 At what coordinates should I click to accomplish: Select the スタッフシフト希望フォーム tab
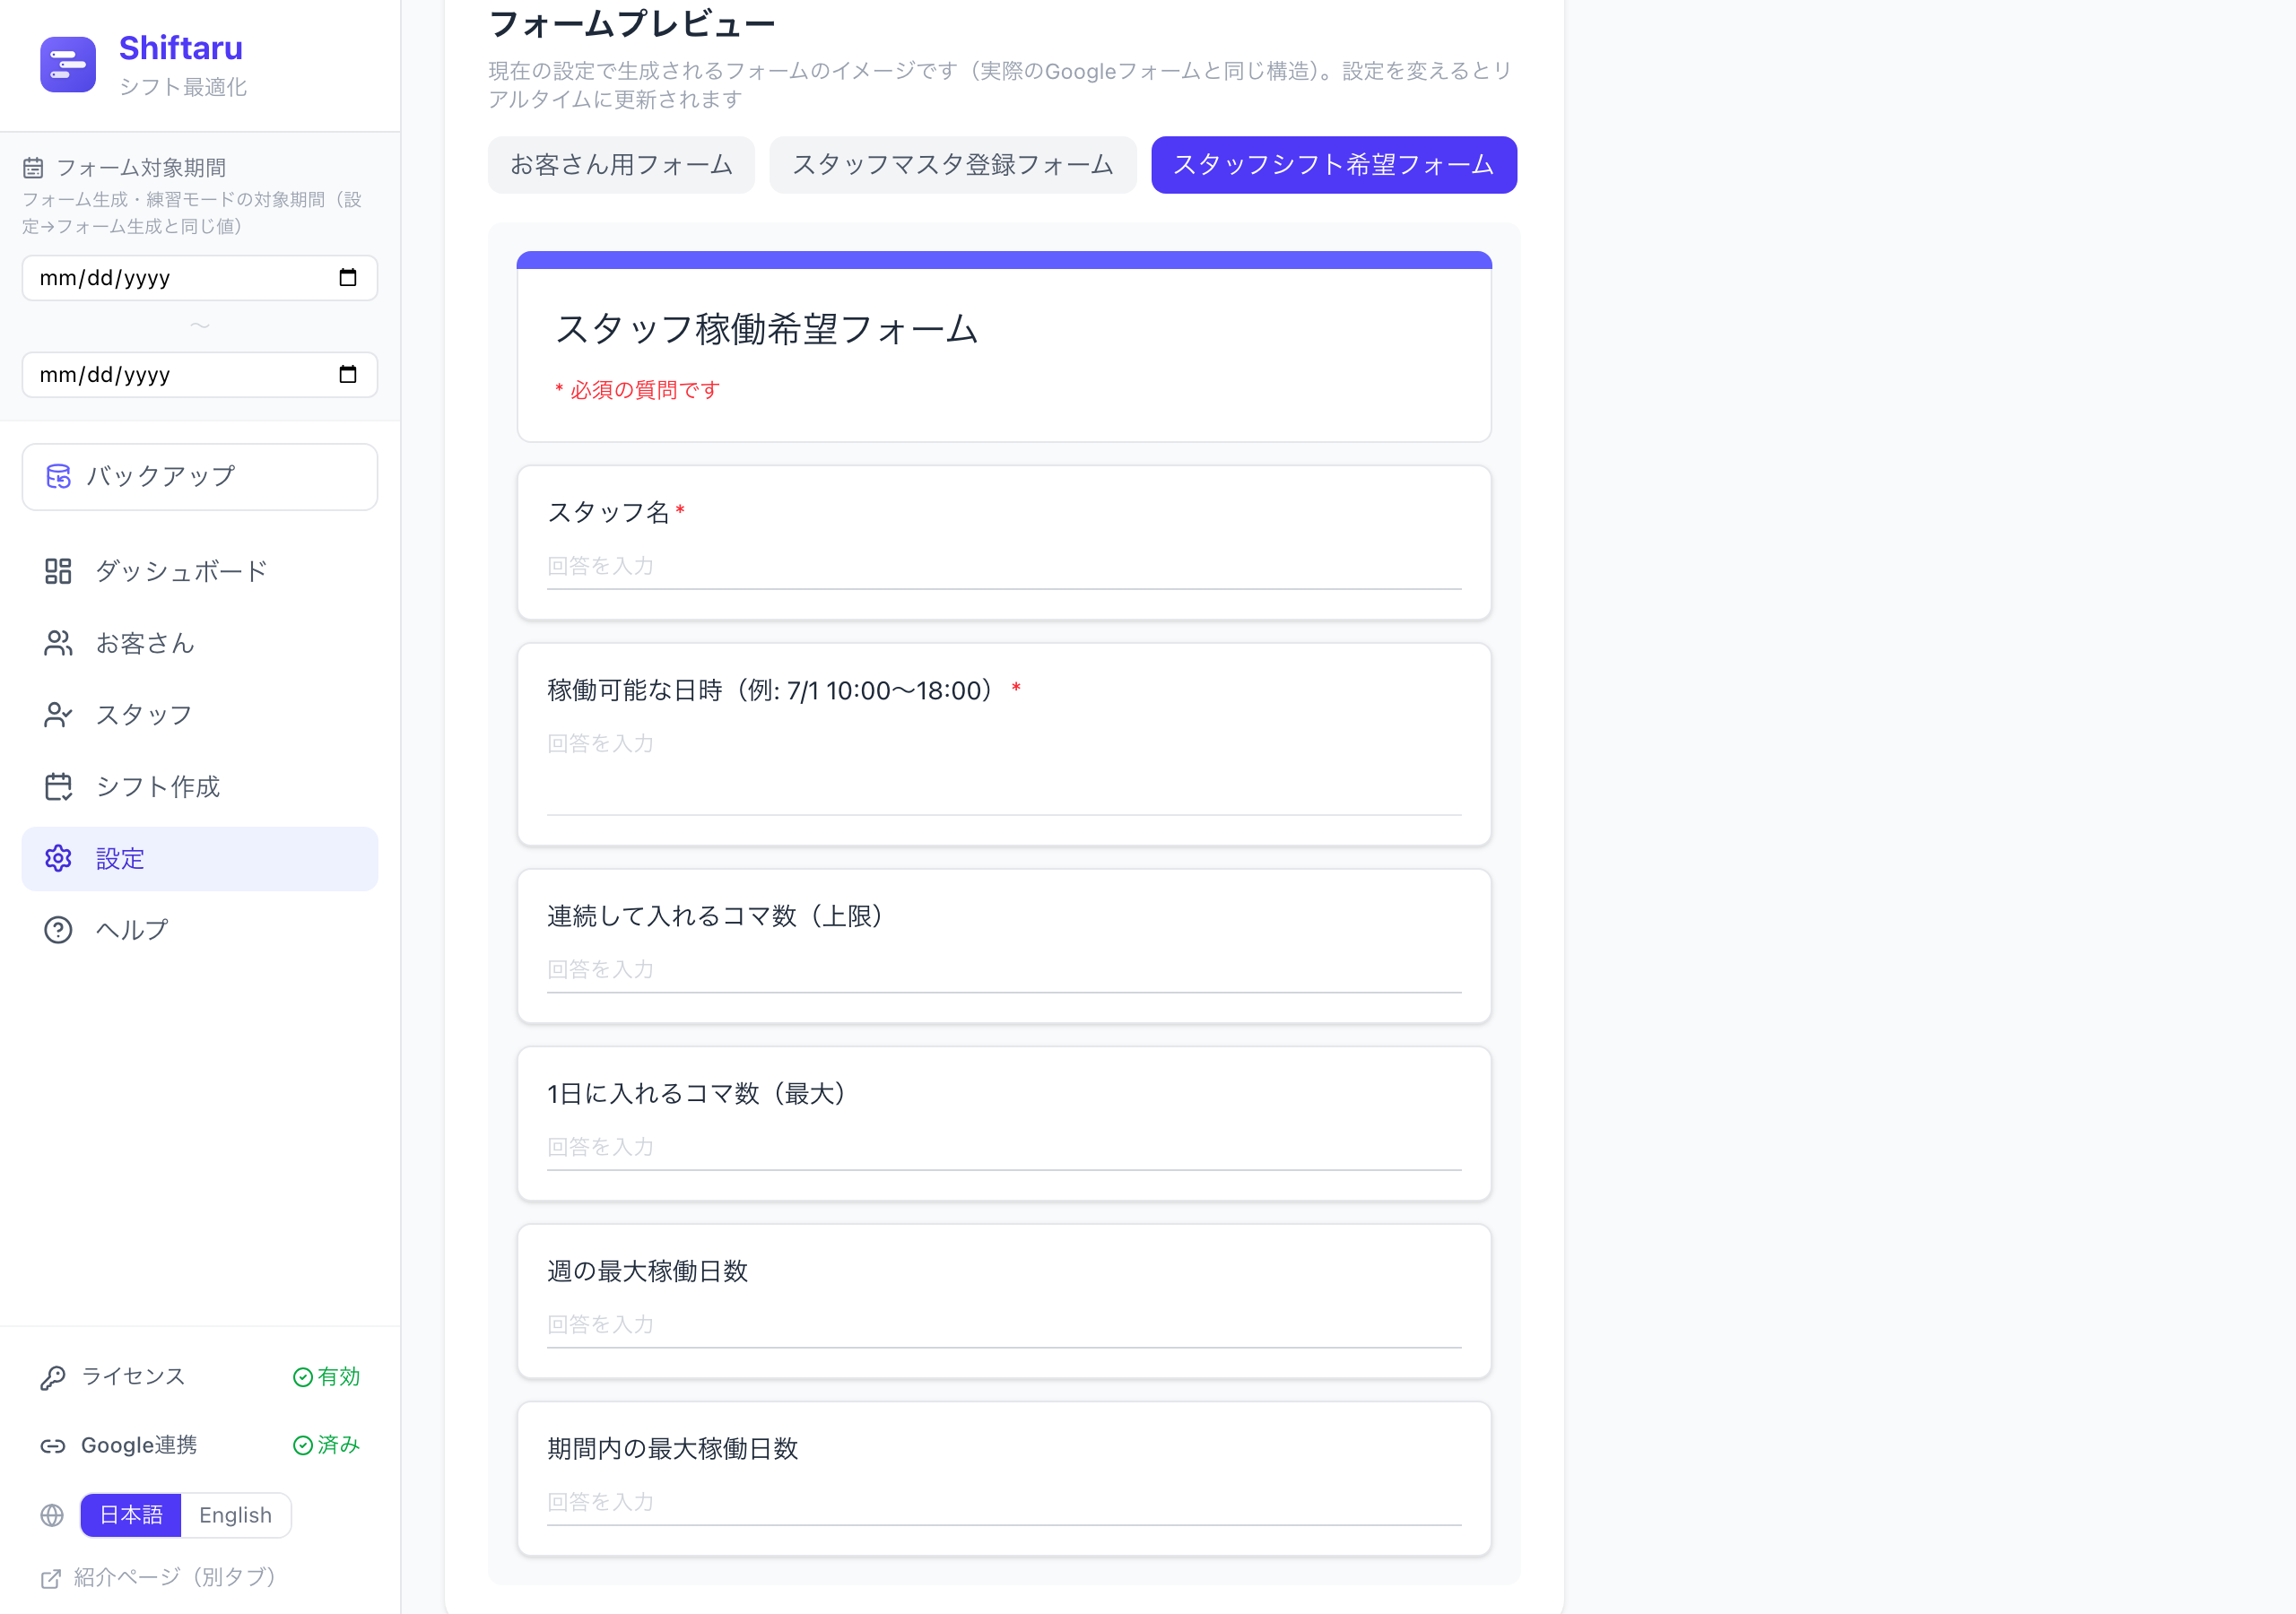(1333, 165)
